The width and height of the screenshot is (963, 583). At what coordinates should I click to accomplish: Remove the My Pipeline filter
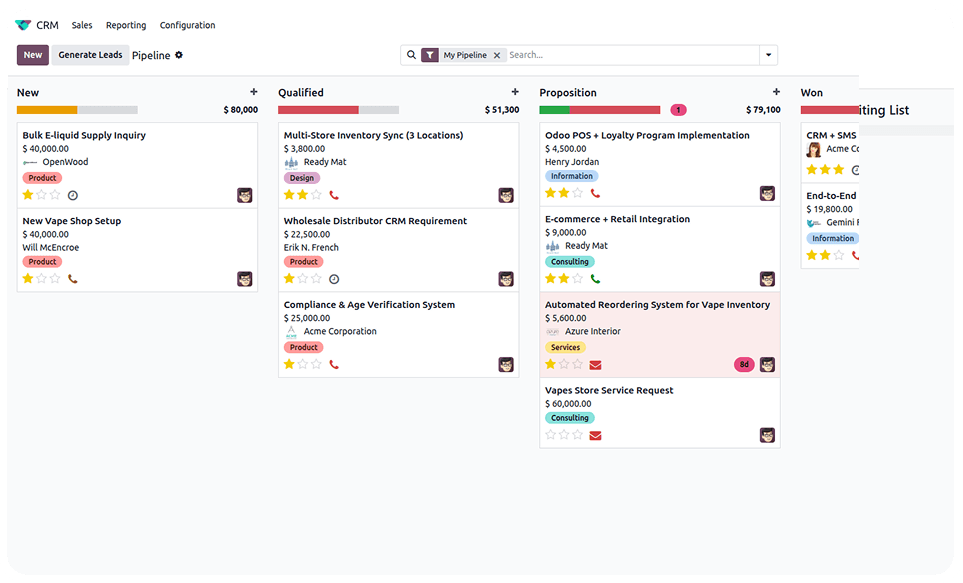pos(497,55)
